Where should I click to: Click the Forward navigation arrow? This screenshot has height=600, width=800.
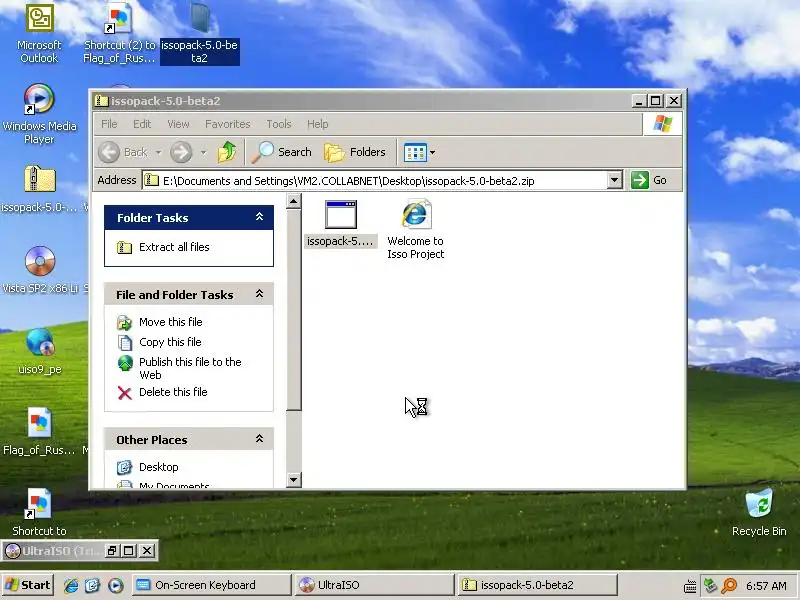(x=181, y=152)
